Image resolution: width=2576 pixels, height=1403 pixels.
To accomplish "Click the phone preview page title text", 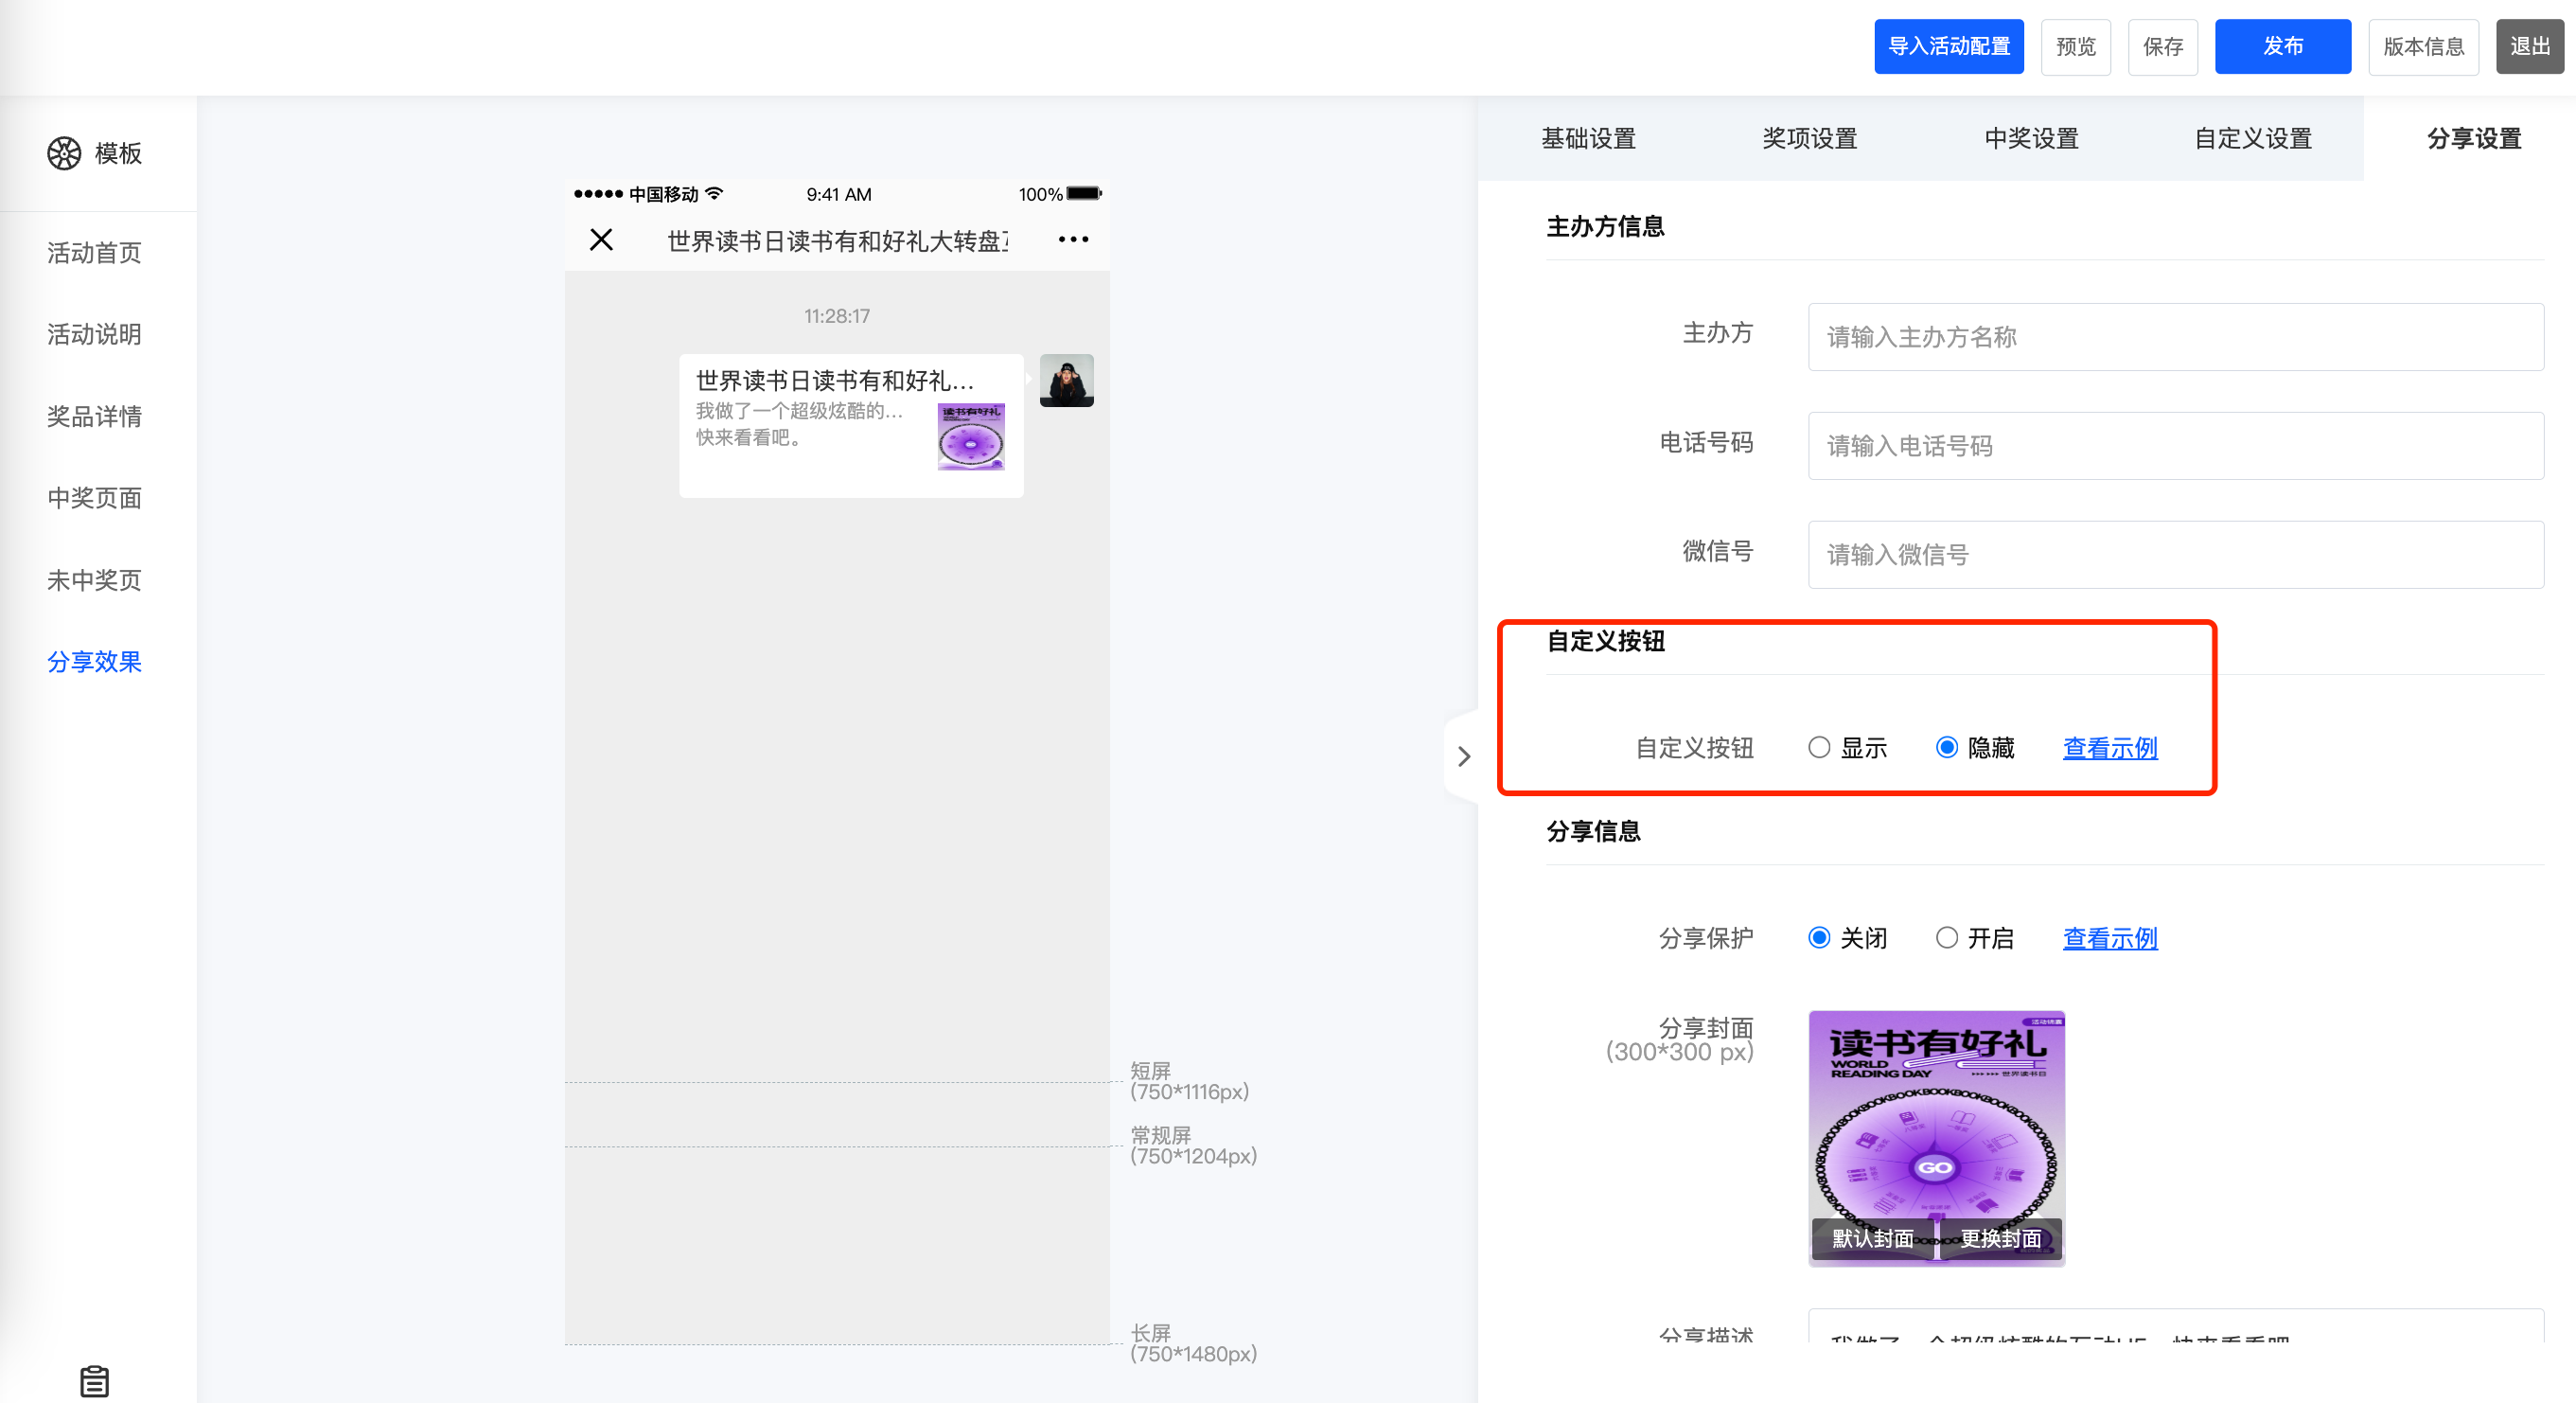I will [837, 241].
